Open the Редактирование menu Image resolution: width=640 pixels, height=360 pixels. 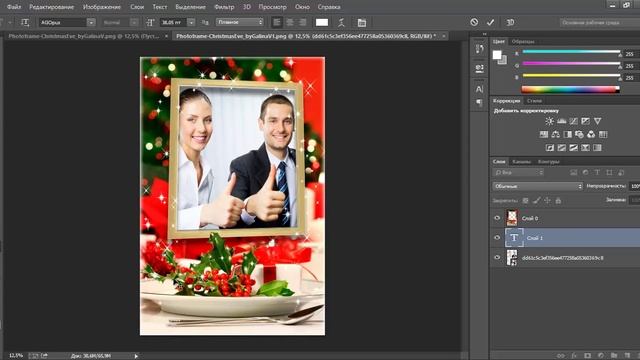tap(52, 7)
